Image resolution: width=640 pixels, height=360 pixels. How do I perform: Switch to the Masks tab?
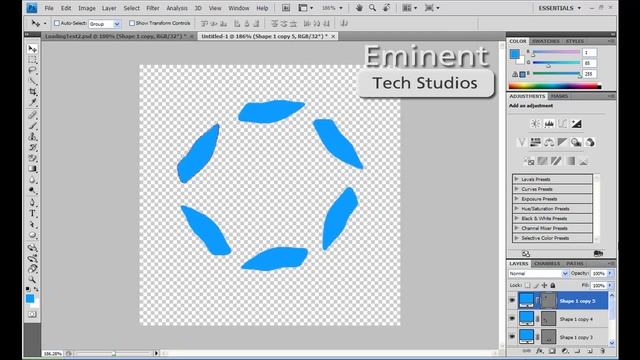pyautogui.click(x=559, y=96)
